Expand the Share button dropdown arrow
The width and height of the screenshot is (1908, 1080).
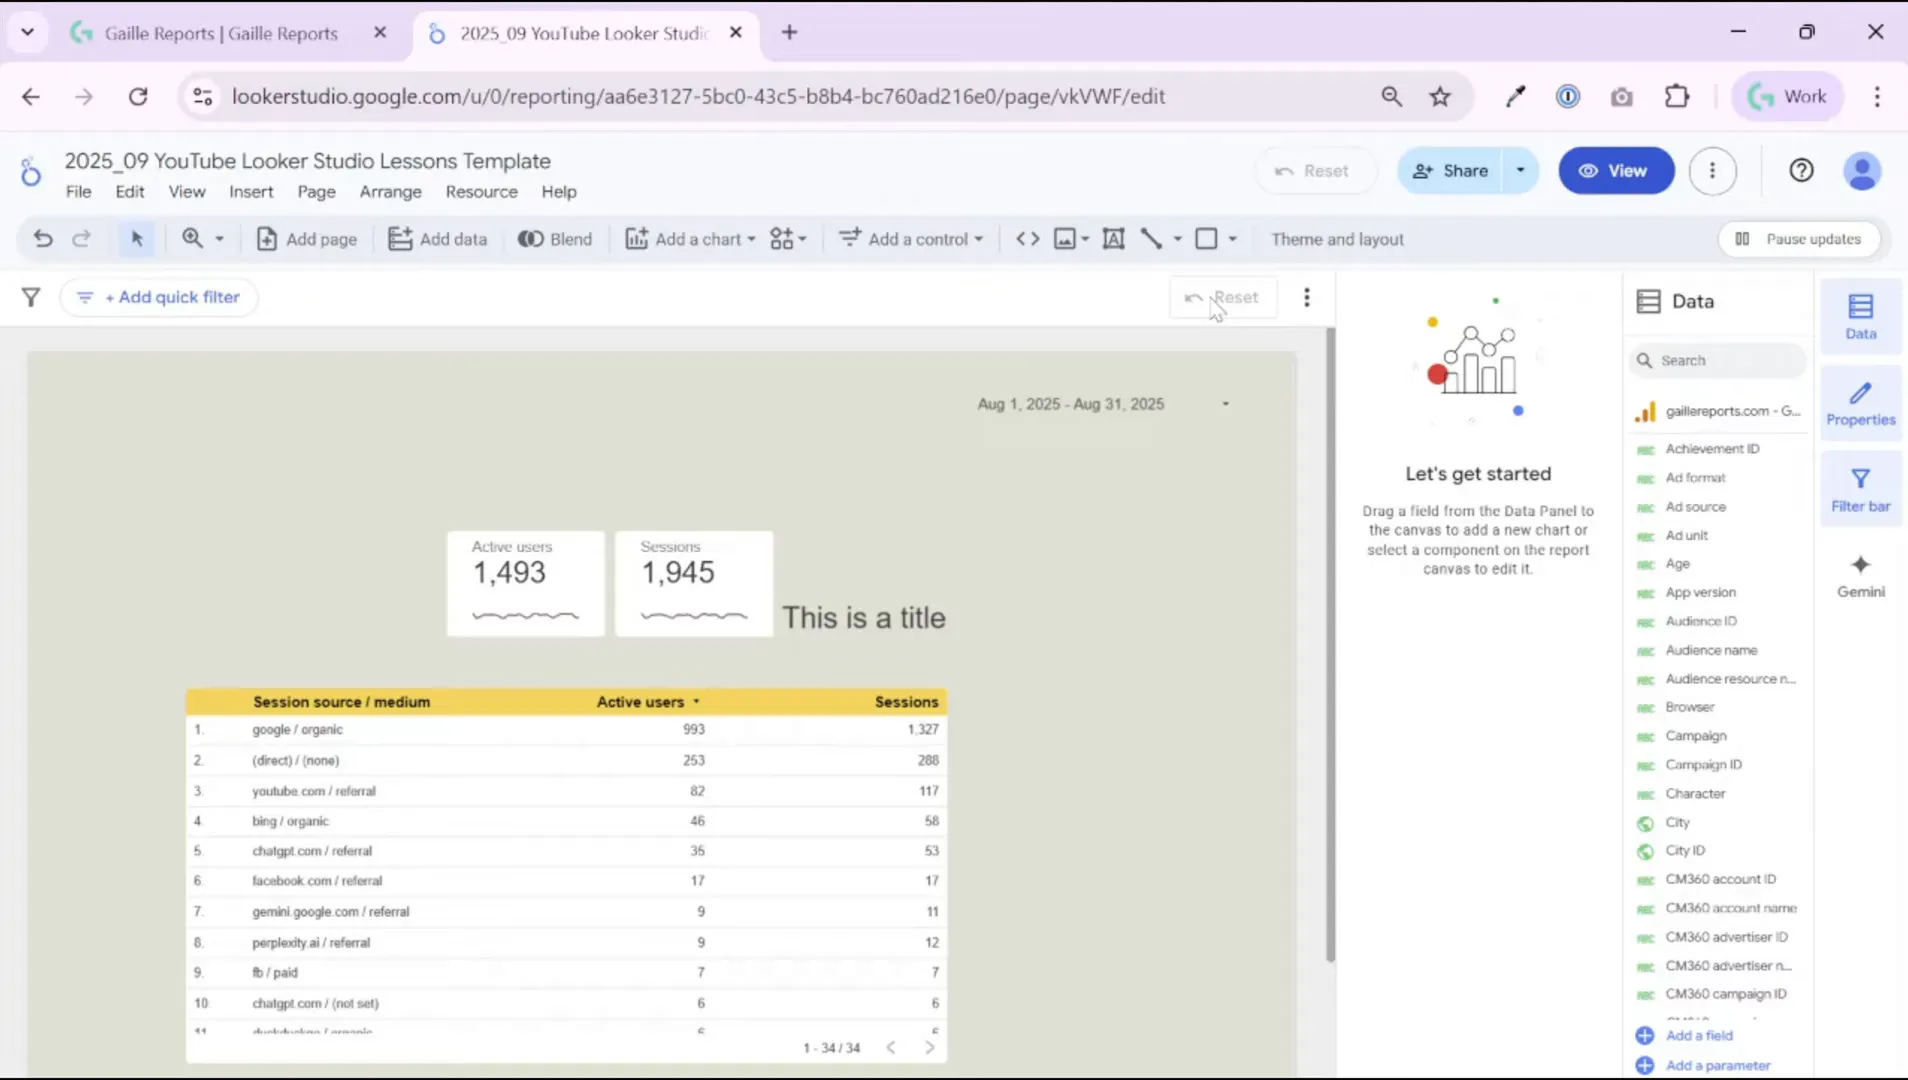pyautogui.click(x=1521, y=170)
